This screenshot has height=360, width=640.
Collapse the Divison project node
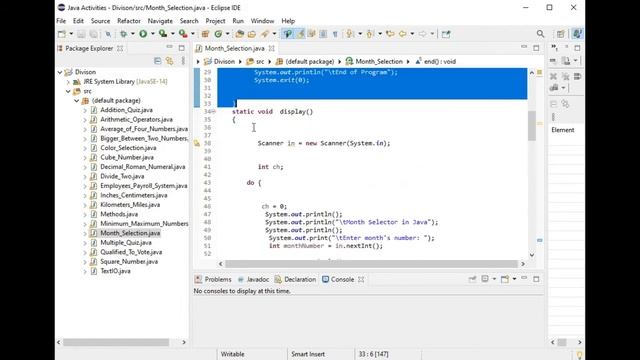coord(60,72)
